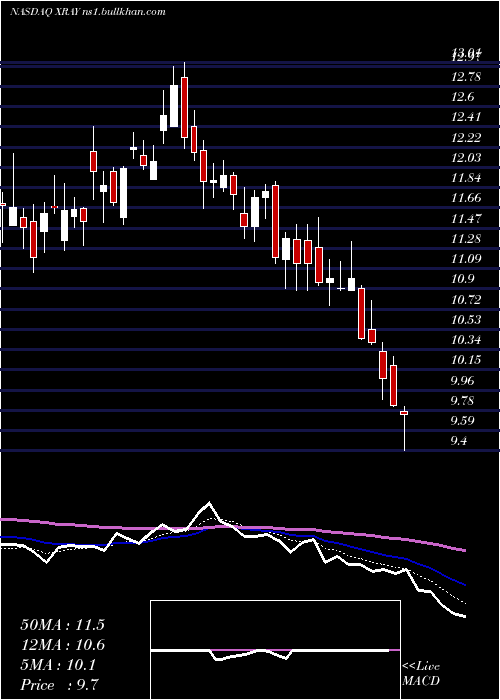Click the 12.78 price axis label
Viewport: 500px width, 700px height.
(466, 77)
